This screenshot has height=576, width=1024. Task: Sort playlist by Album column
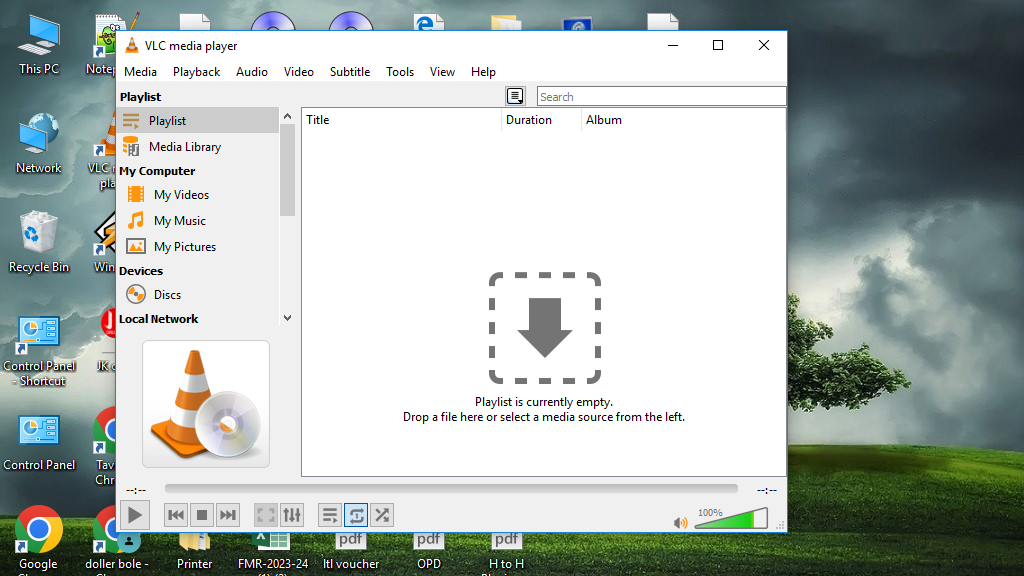683,120
